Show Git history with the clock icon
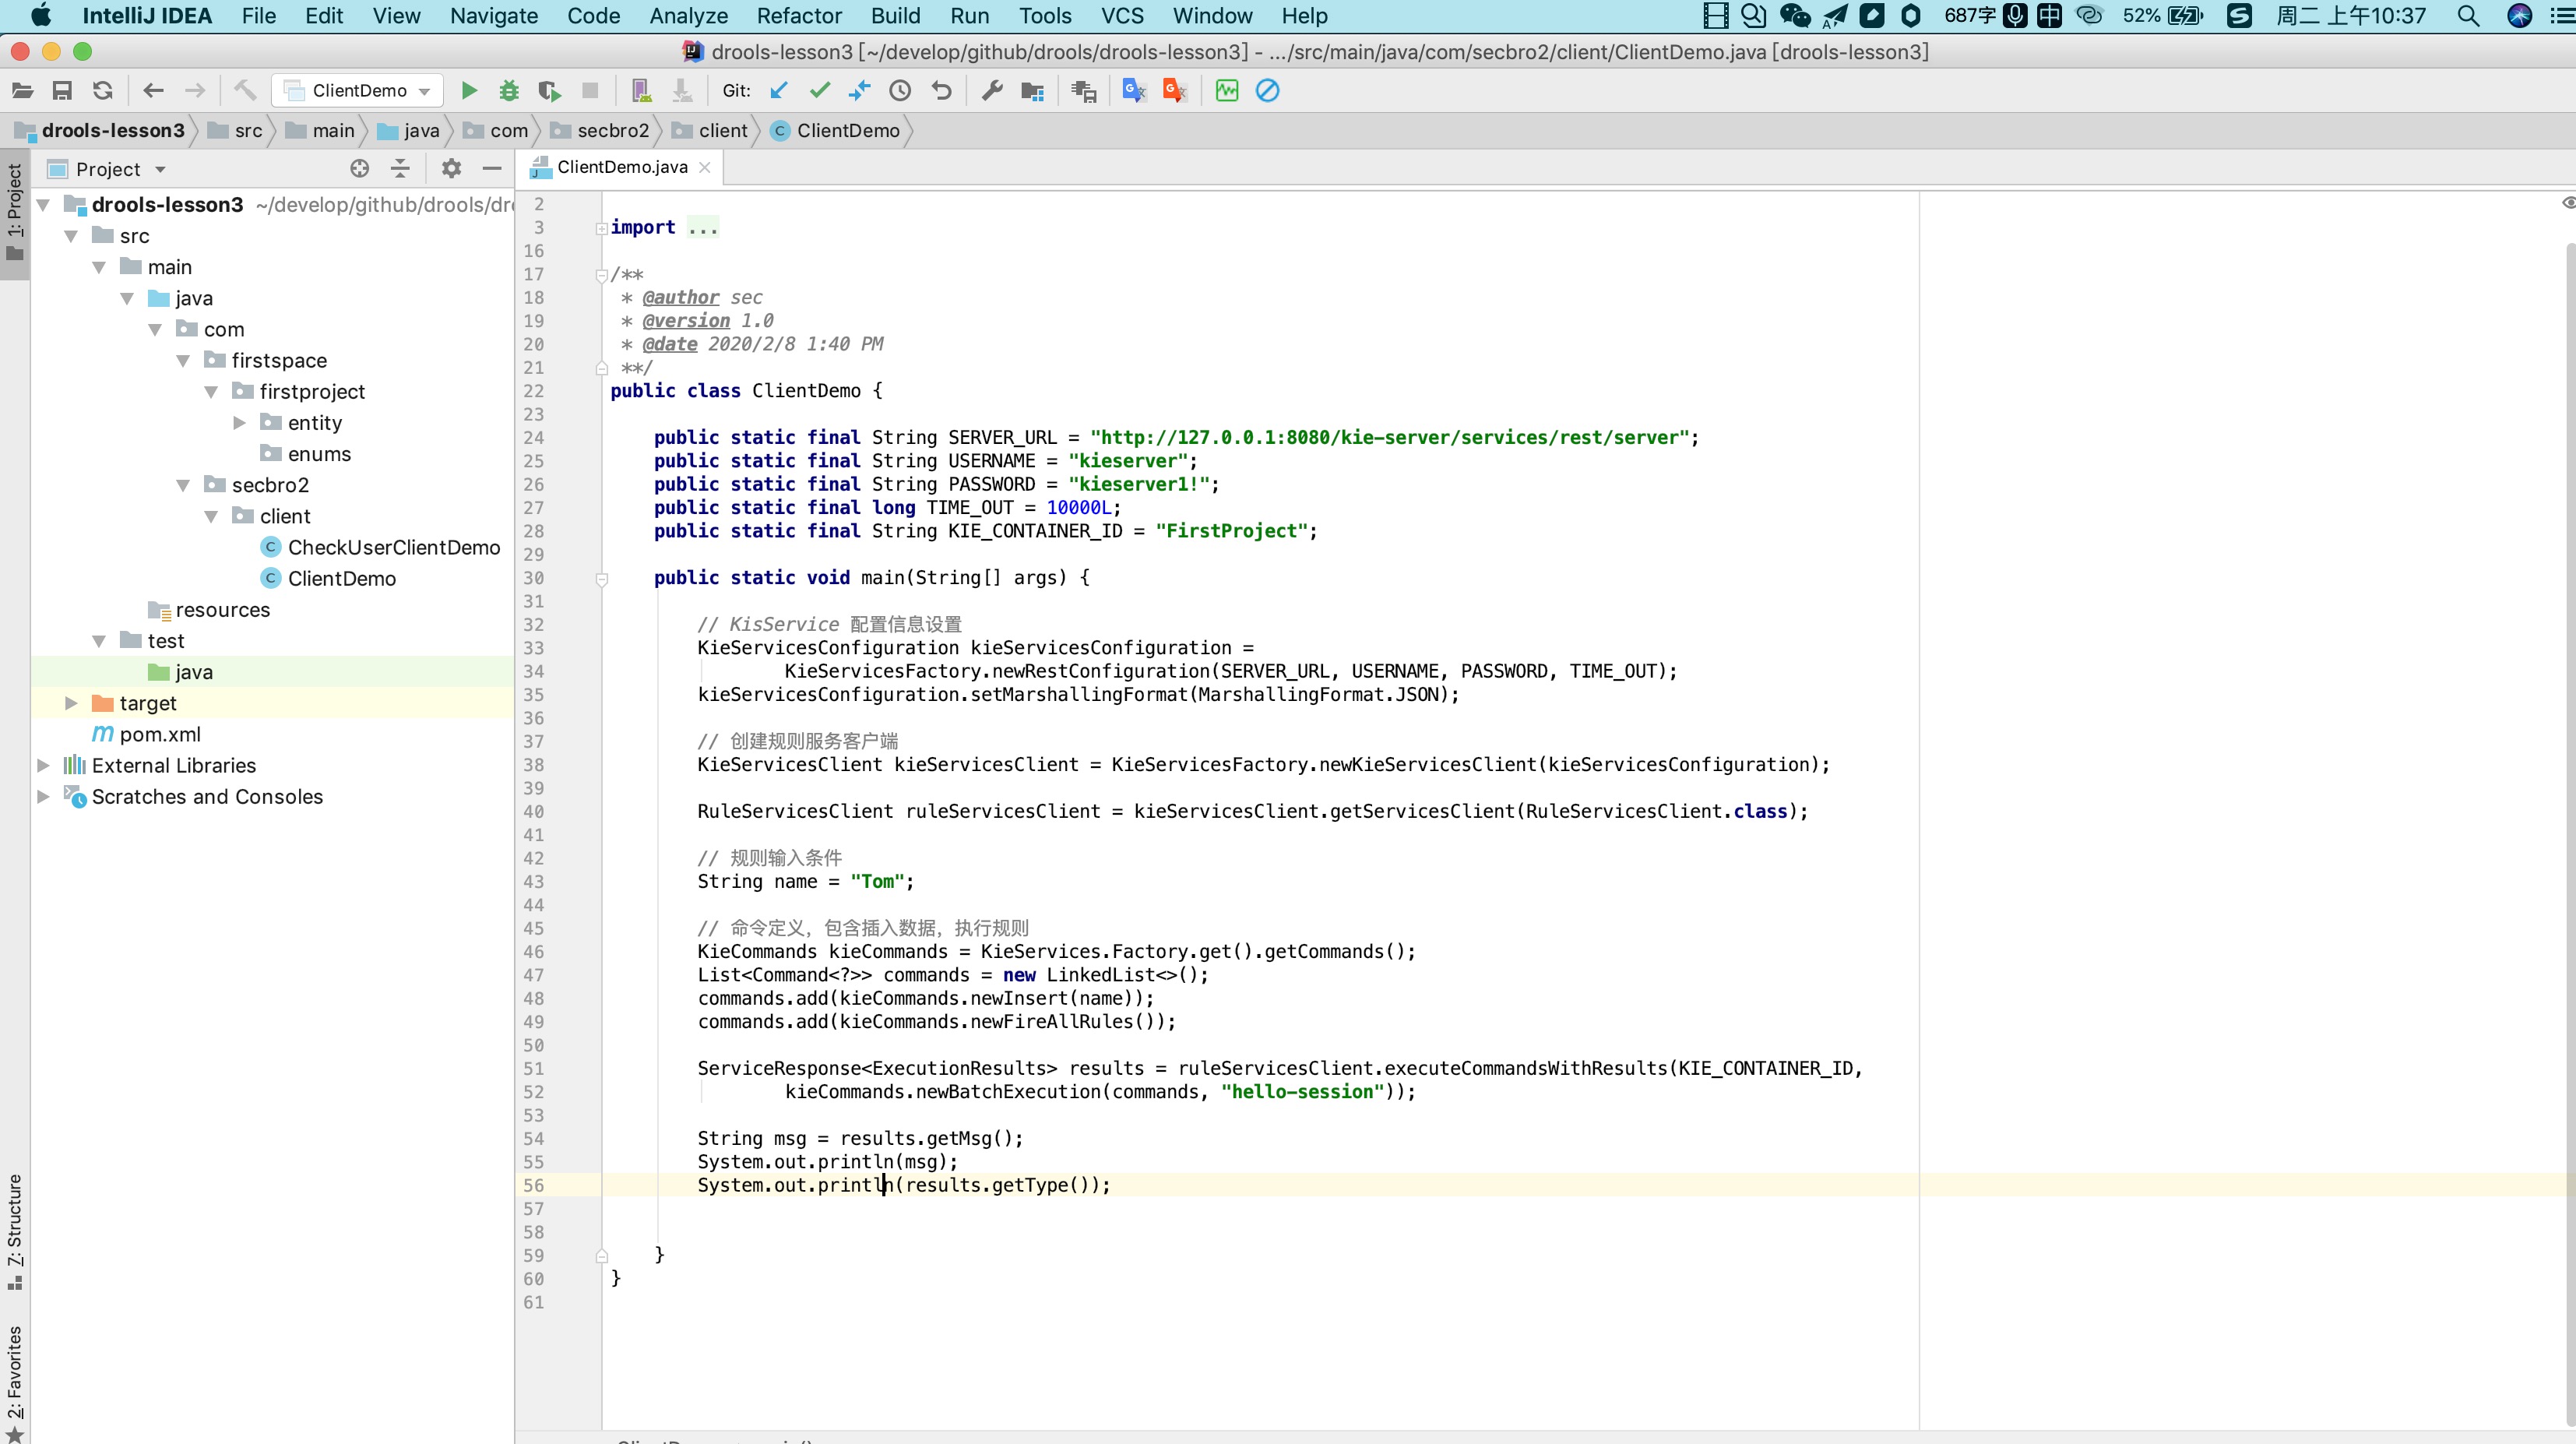The height and width of the screenshot is (1444, 2576). 900,91
